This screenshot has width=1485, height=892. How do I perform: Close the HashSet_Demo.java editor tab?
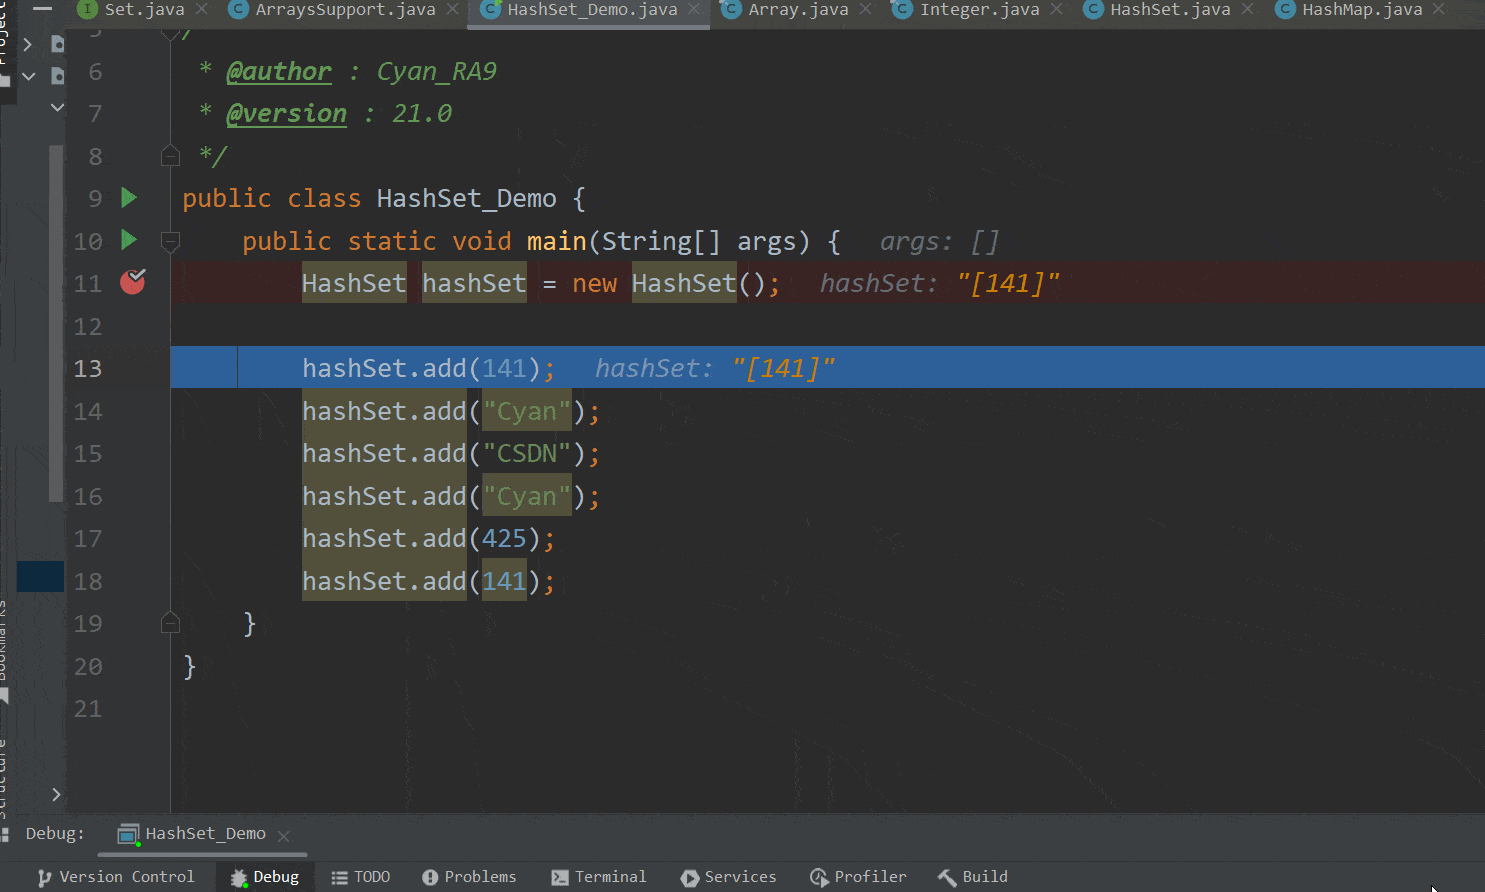(x=695, y=10)
